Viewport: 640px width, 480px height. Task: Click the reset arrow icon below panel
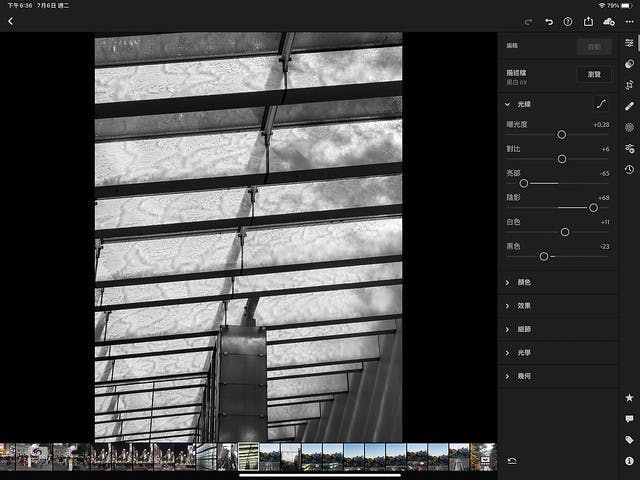(x=512, y=461)
